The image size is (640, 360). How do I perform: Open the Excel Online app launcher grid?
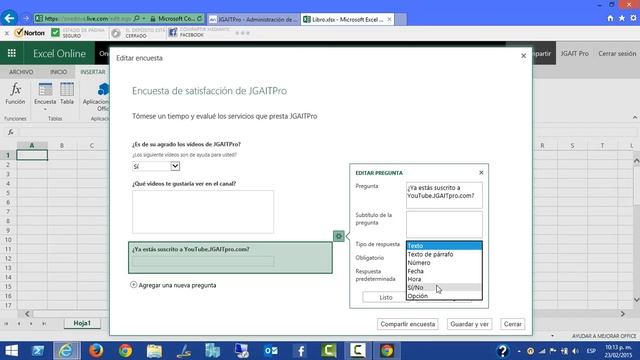tap(12, 53)
